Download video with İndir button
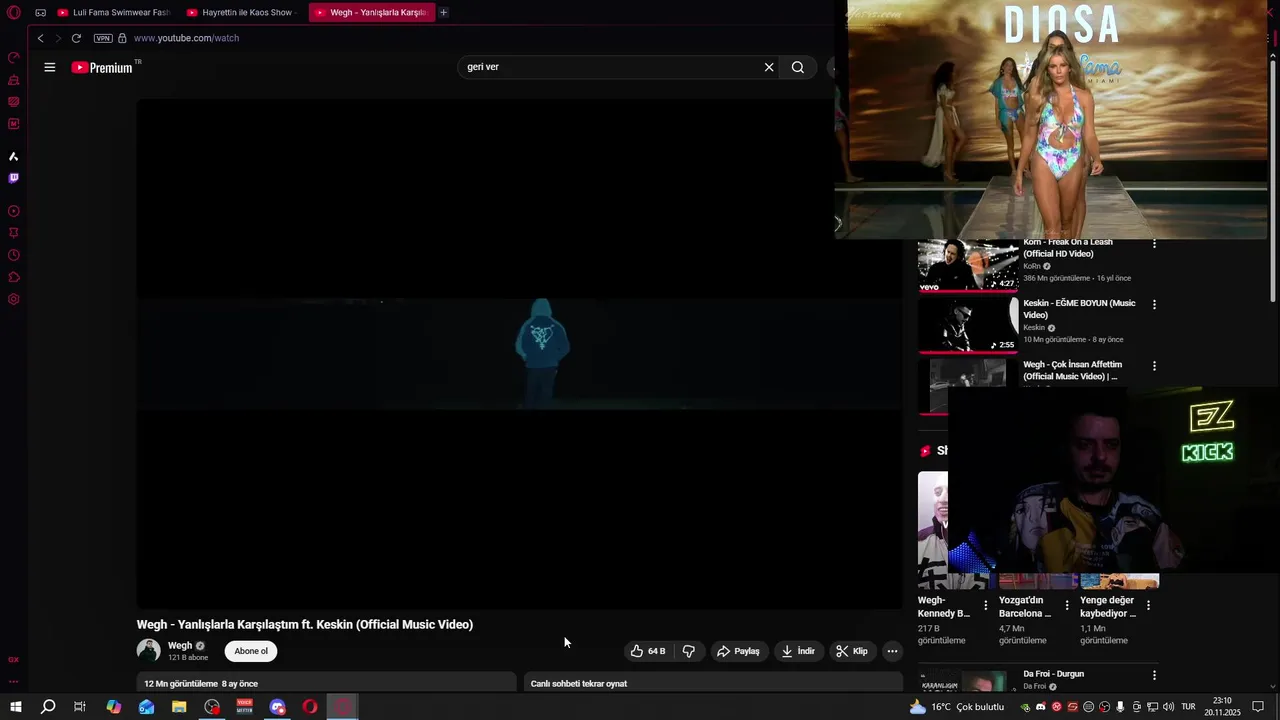 (798, 651)
